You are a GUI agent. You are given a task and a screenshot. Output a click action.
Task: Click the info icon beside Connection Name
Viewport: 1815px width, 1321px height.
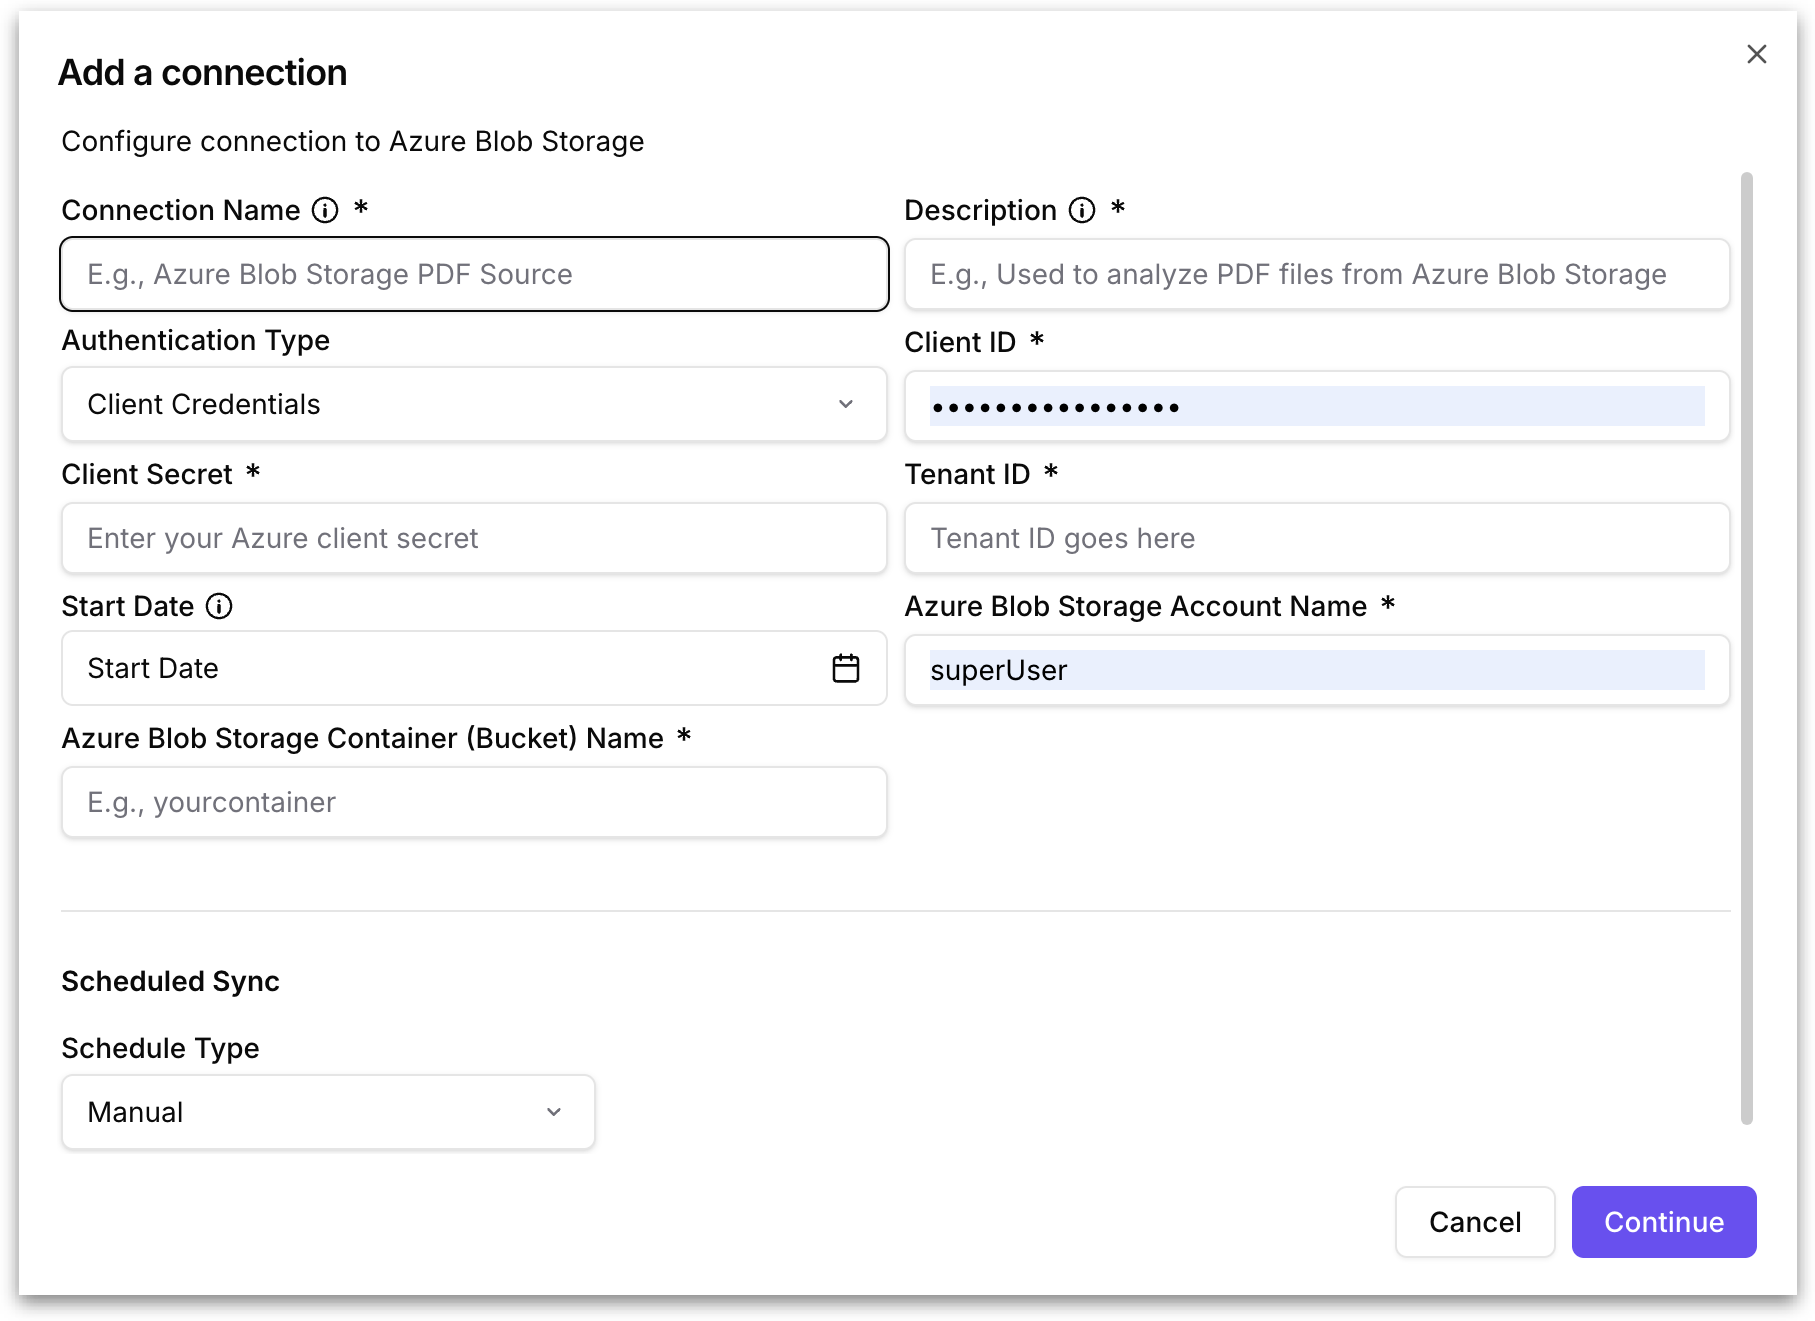tap(325, 210)
